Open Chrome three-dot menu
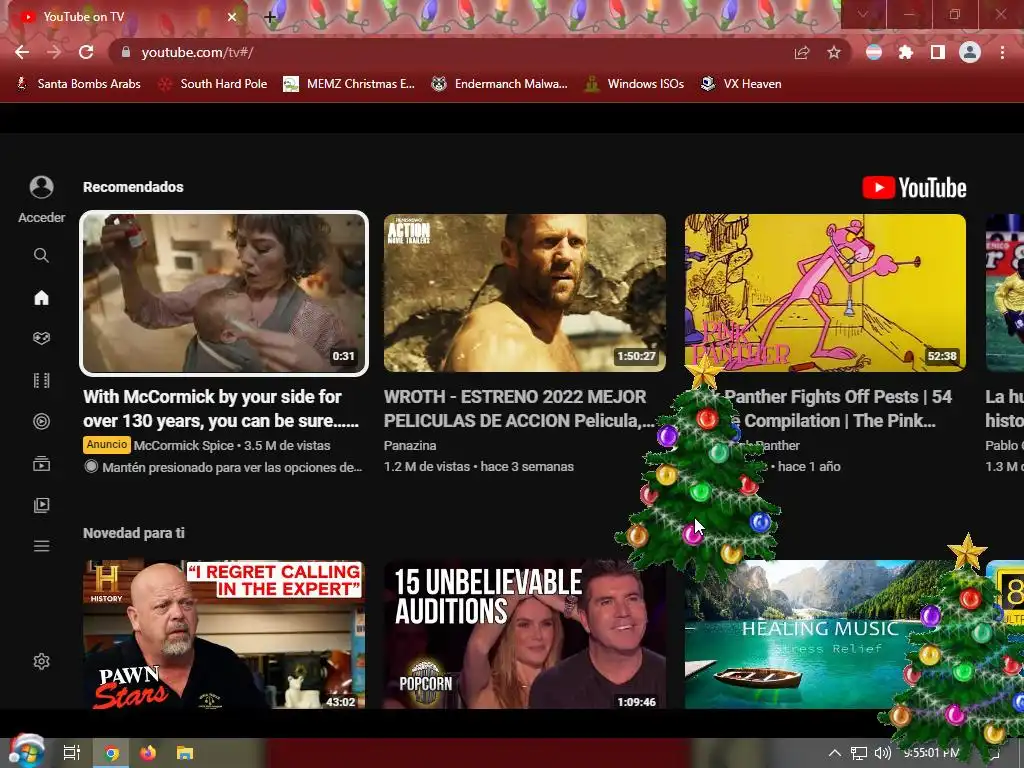The height and width of the screenshot is (768, 1024). [1002, 52]
